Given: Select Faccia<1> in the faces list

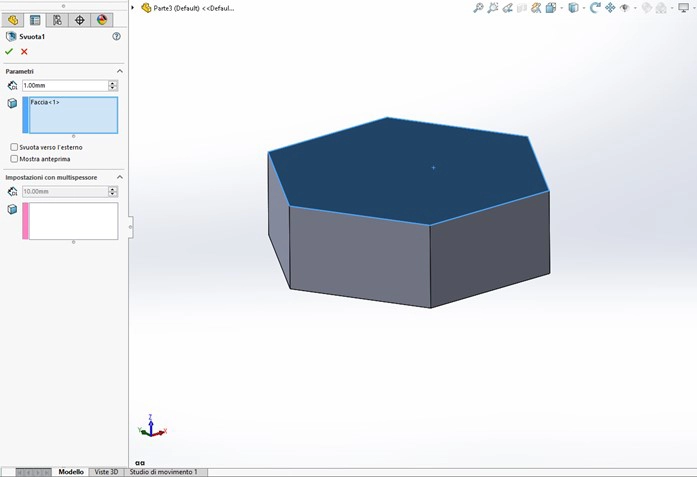Looking at the screenshot, I should [45, 102].
